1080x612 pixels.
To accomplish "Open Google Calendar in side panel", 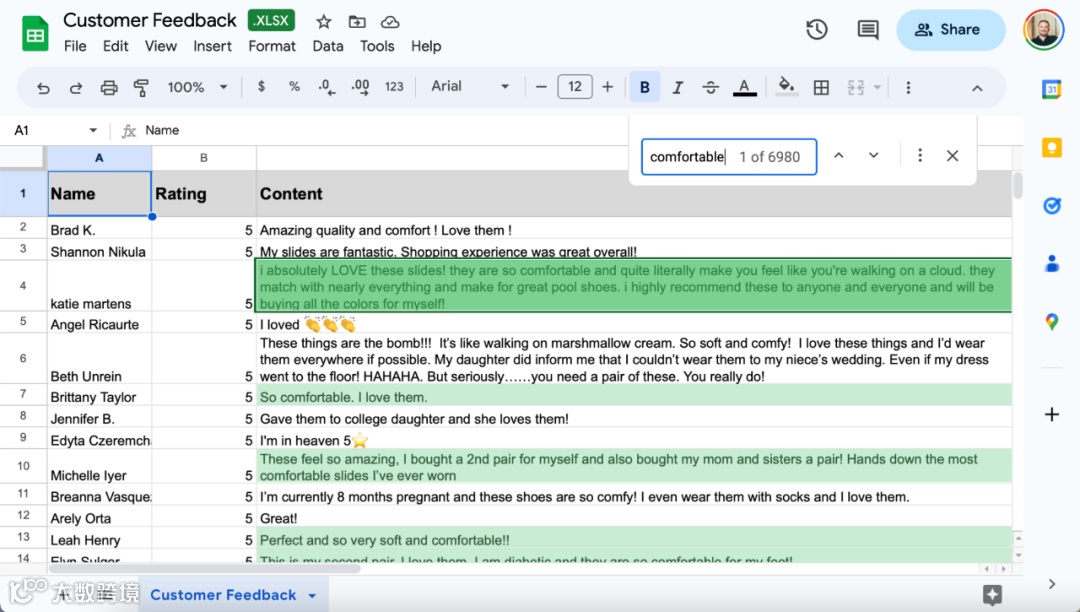I will click(1052, 89).
